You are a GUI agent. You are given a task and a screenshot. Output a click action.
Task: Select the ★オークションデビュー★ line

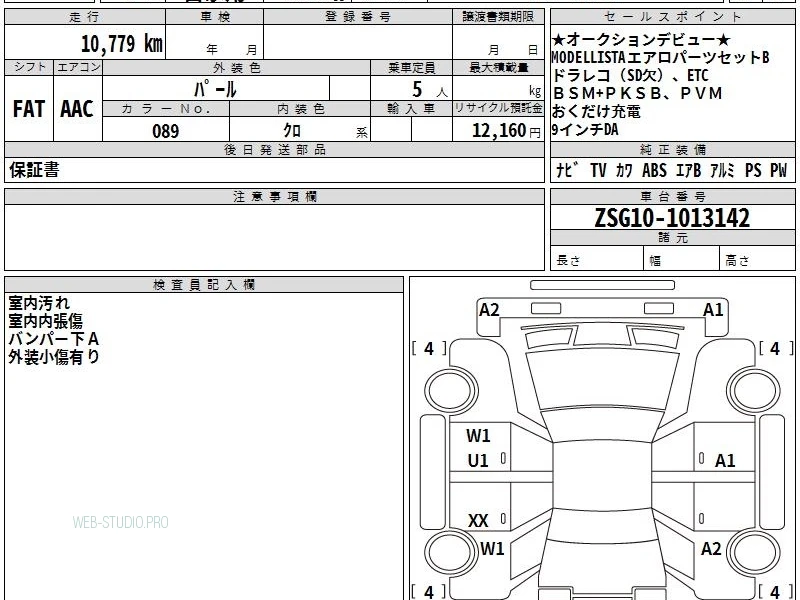pyautogui.click(x=641, y=40)
